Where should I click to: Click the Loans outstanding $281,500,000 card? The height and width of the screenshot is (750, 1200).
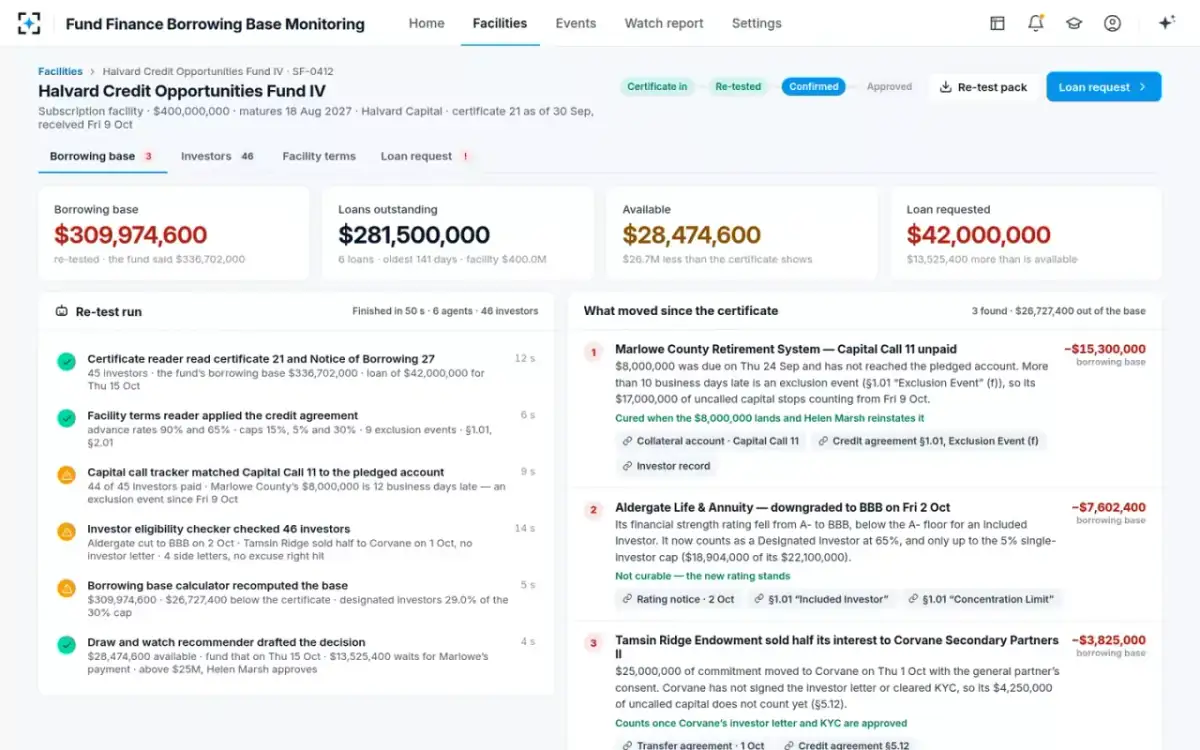458,233
